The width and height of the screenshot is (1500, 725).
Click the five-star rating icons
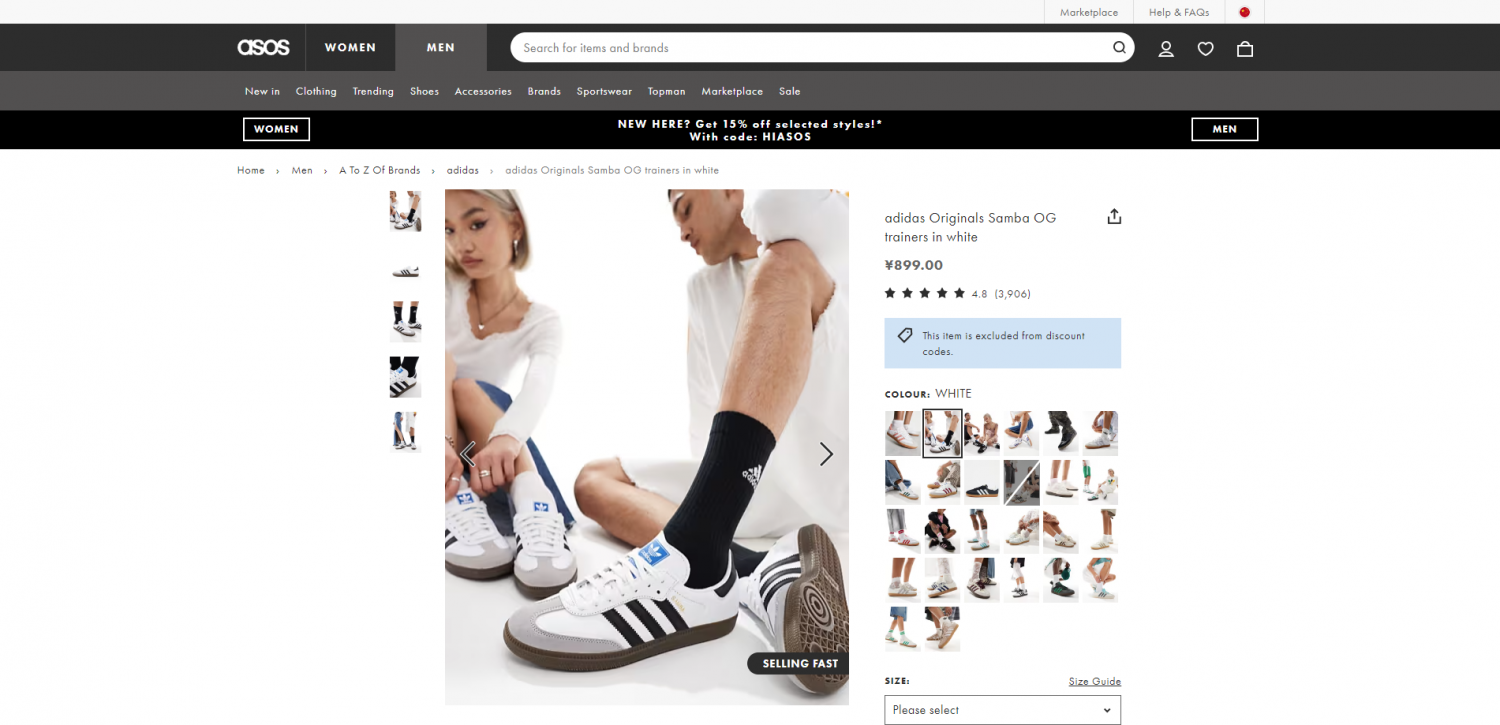point(925,293)
